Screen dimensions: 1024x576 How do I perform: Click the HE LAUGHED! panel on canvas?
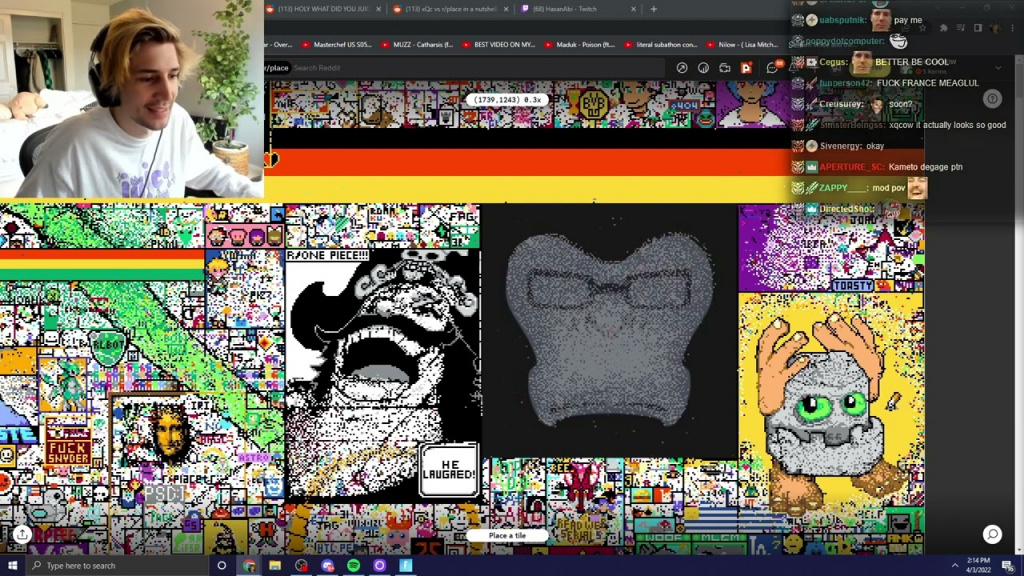449,470
